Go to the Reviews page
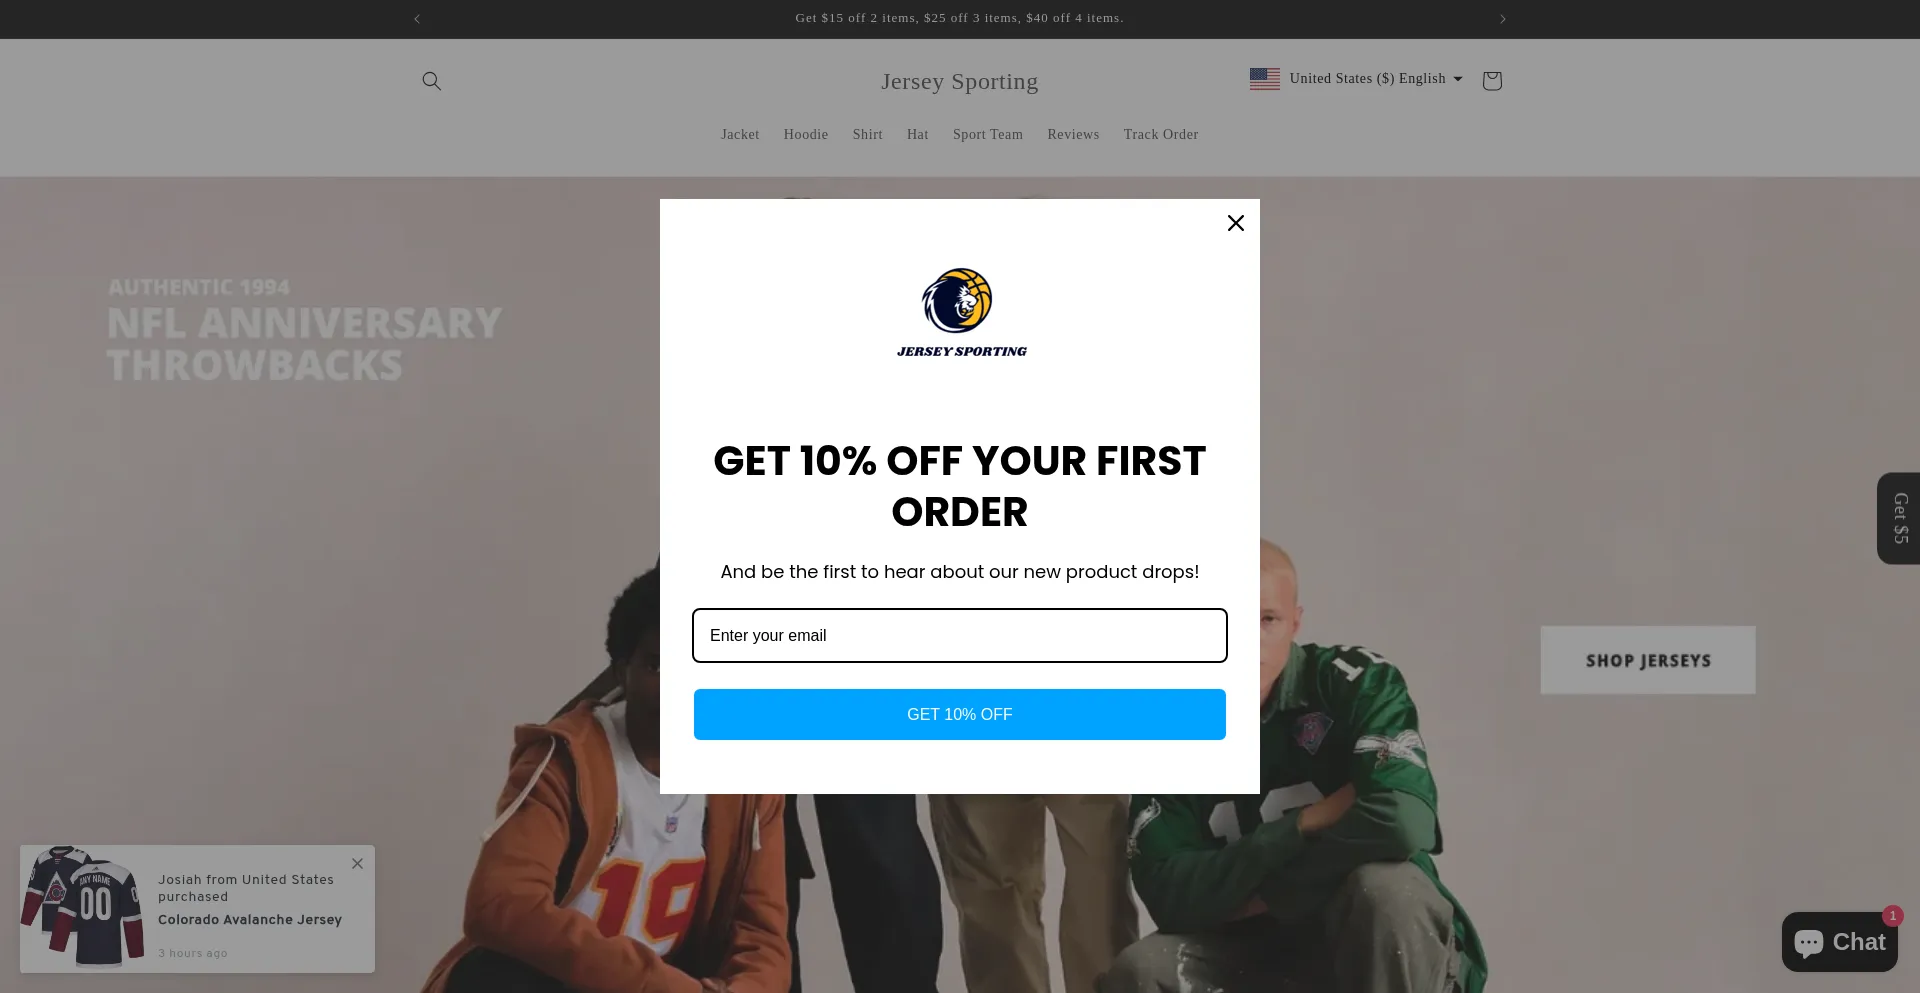 (1073, 135)
